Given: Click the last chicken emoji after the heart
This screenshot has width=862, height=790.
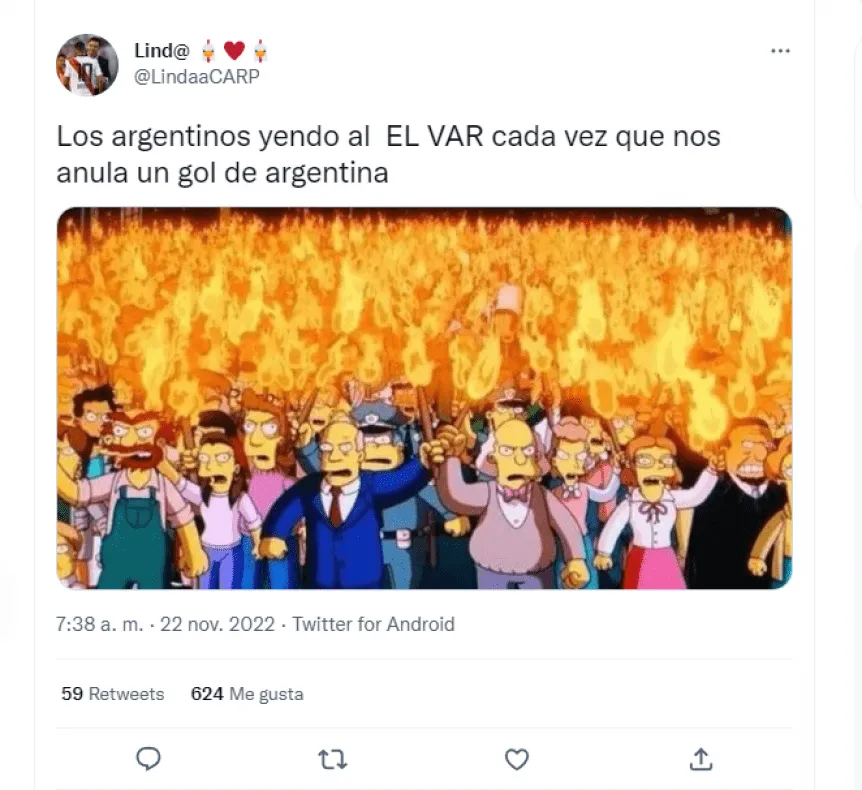Looking at the screenshot, I should (x=260, y=51).
